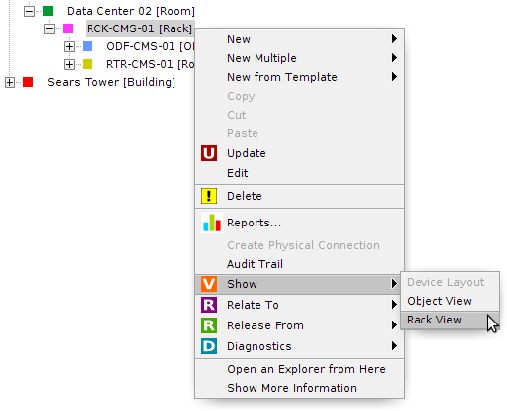
Task: Click the blue D Diagnostics icon
Action: tap(209, 346)
